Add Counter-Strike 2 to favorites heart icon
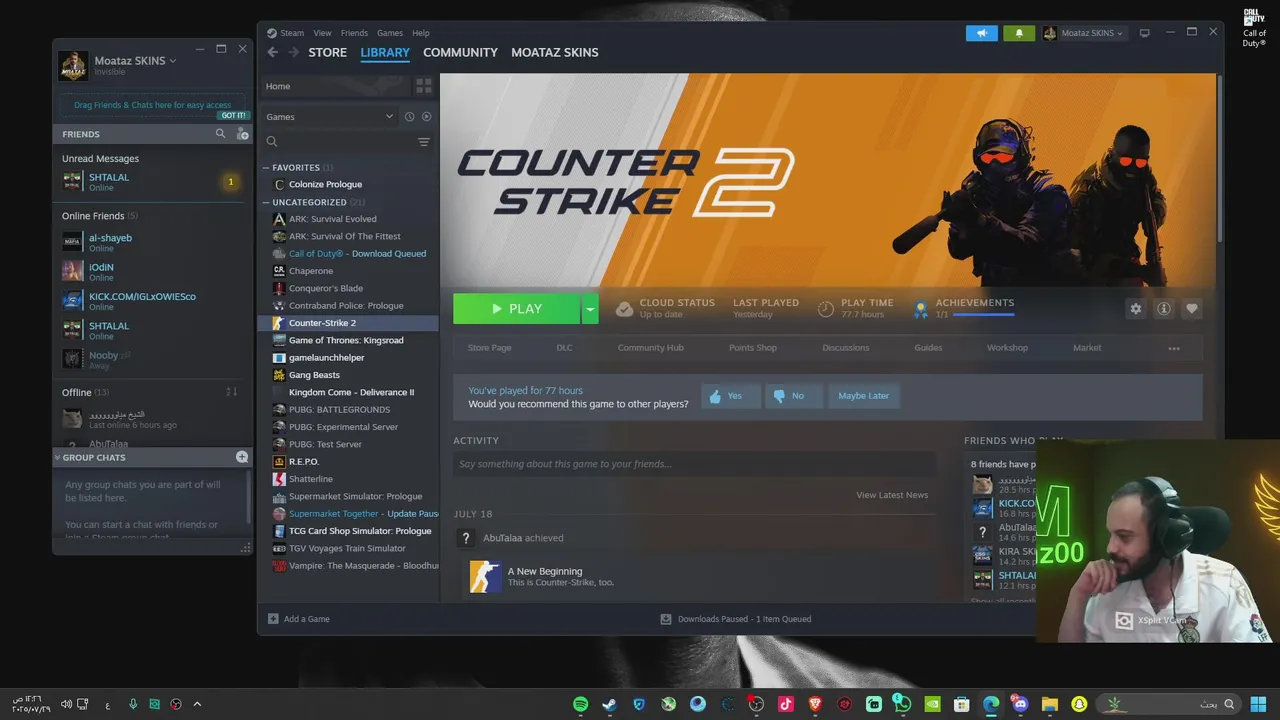 (x=1191, y=309)
